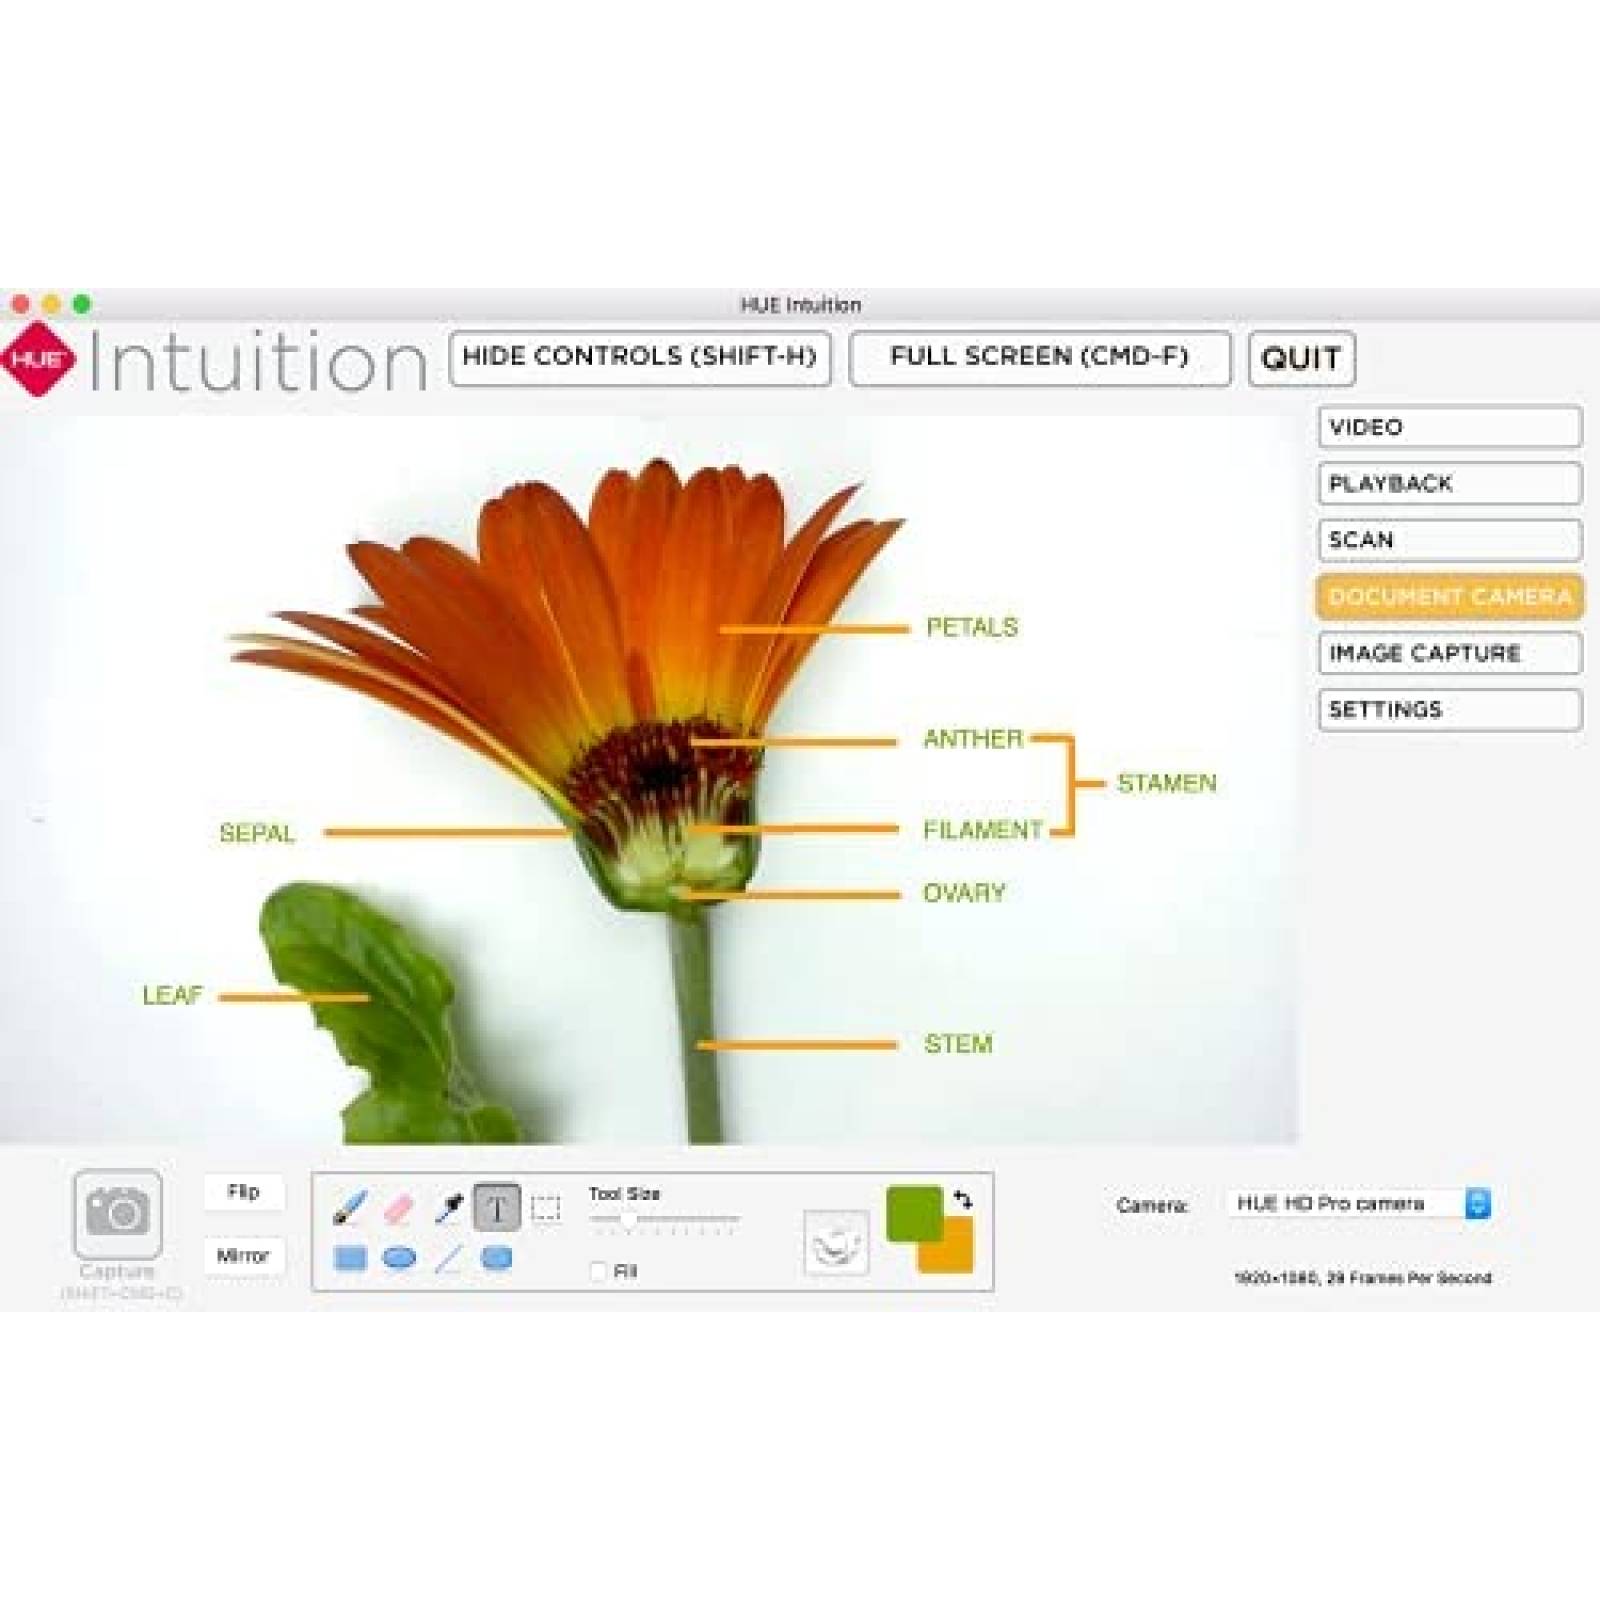Open the Image Capture tab
The image size is (1600, 1600).
(x=1449, y=653)
